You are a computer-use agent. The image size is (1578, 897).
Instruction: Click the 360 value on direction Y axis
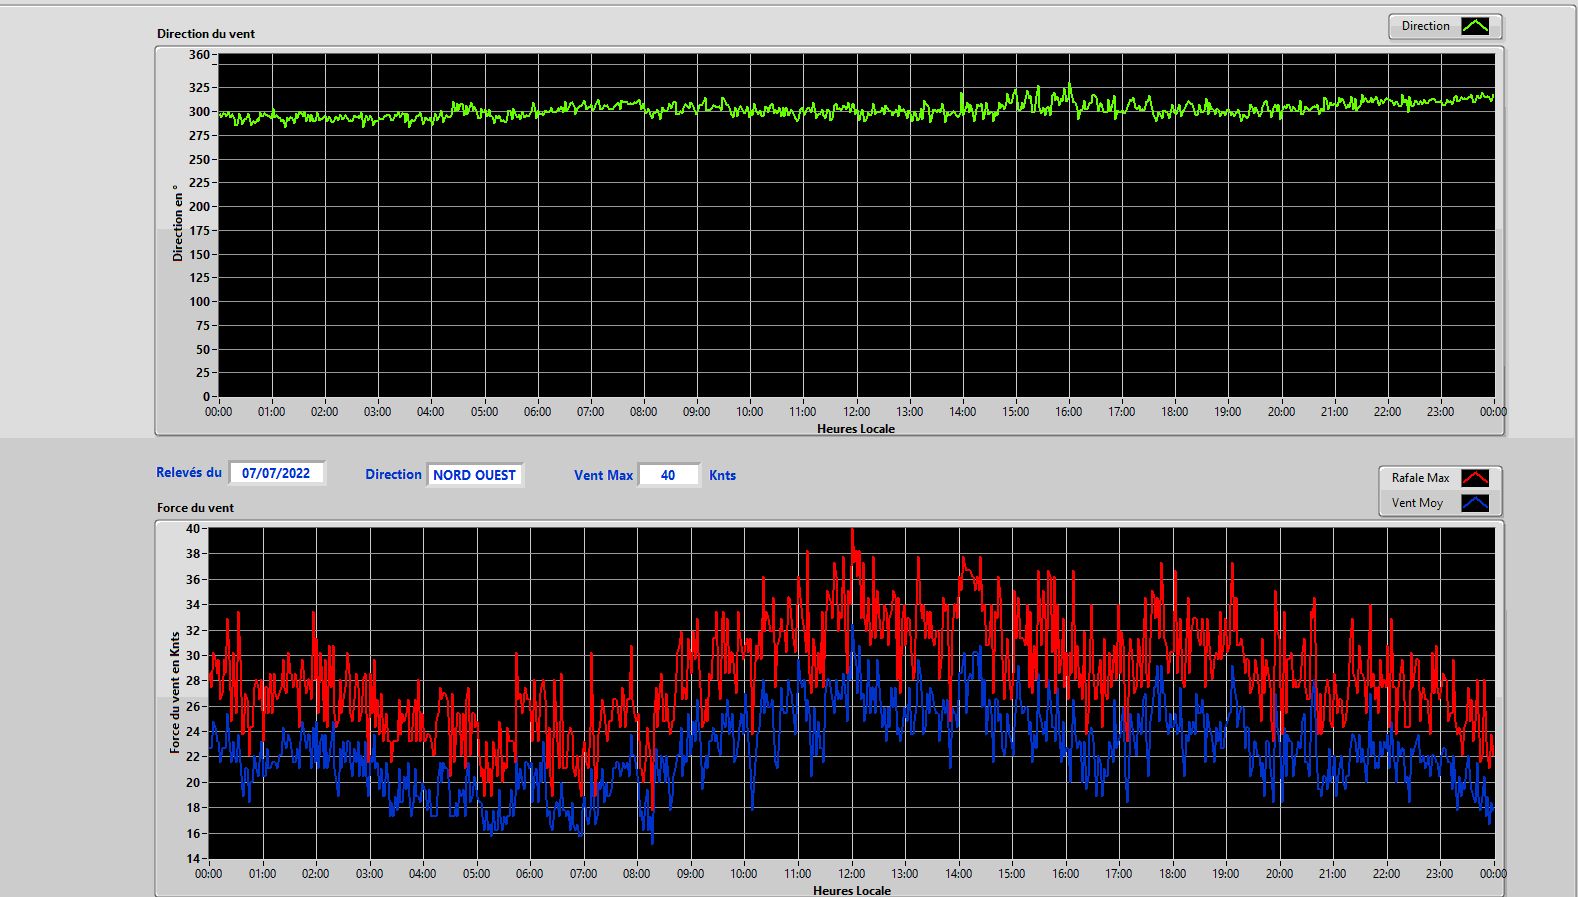click(x=199, y=55)
